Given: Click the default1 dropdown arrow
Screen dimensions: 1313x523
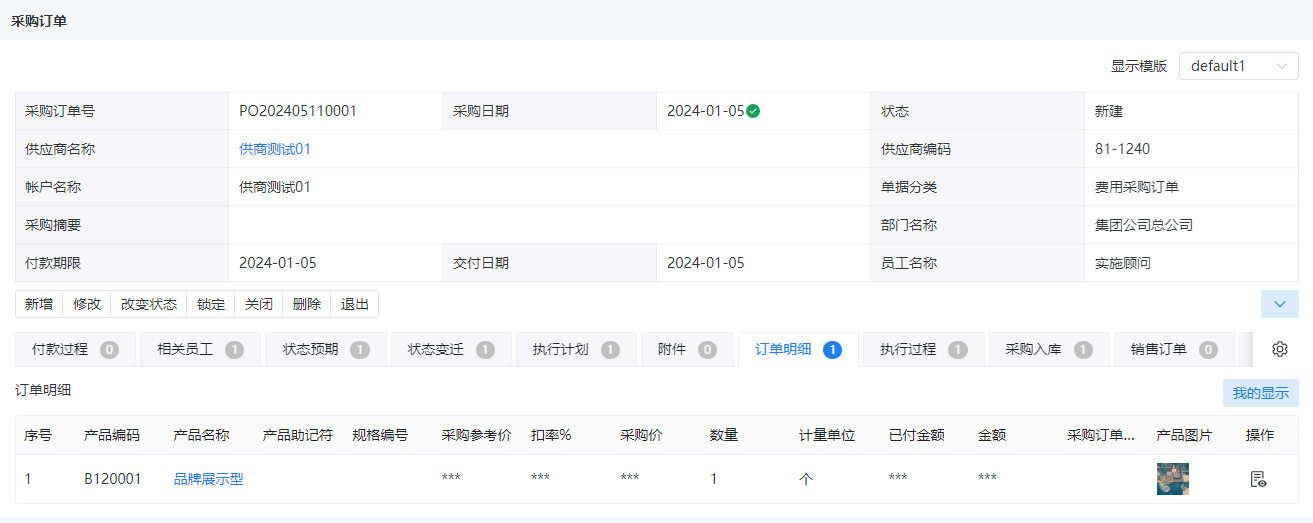Looking at the screenshot, I should [x=1282, y=66].
